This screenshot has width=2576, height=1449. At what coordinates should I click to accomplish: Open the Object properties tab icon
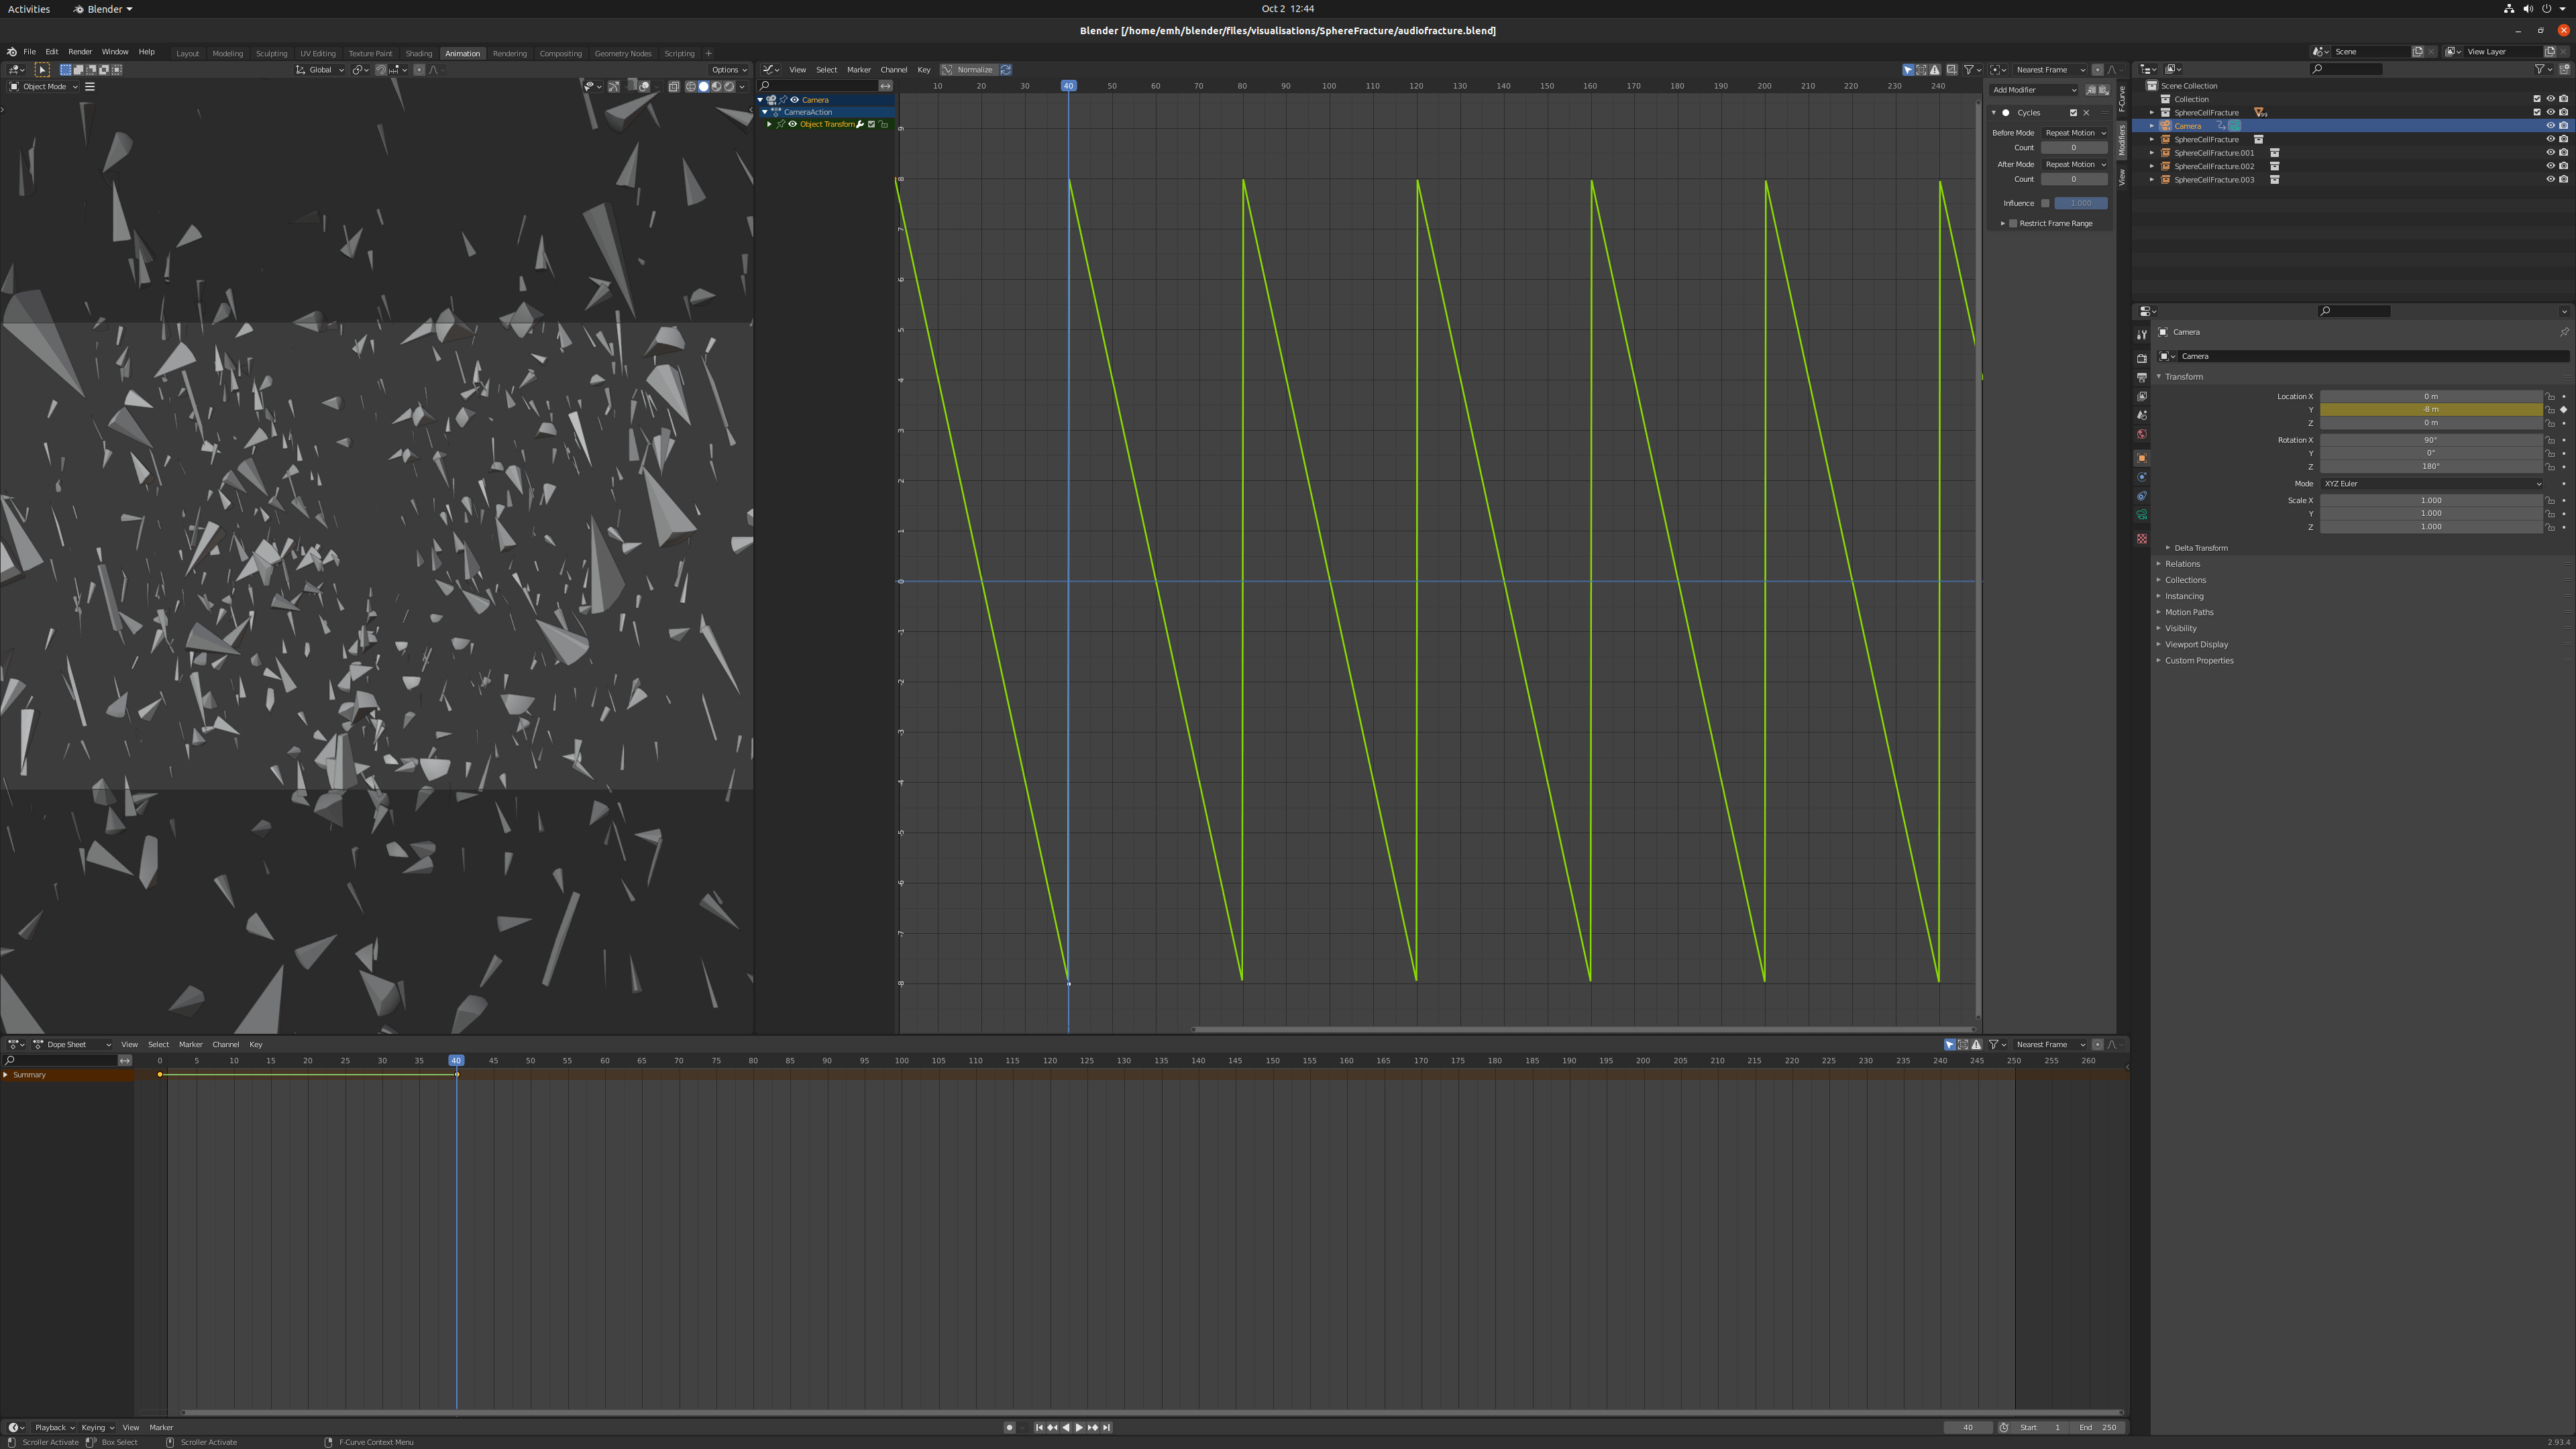[x=2141, y=458]
